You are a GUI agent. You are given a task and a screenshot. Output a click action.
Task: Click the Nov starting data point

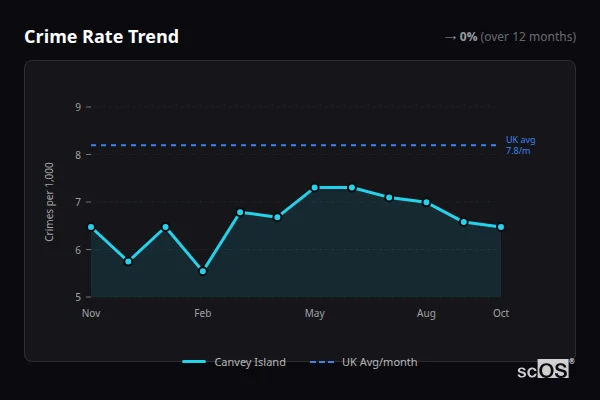[x=91, y=227]
